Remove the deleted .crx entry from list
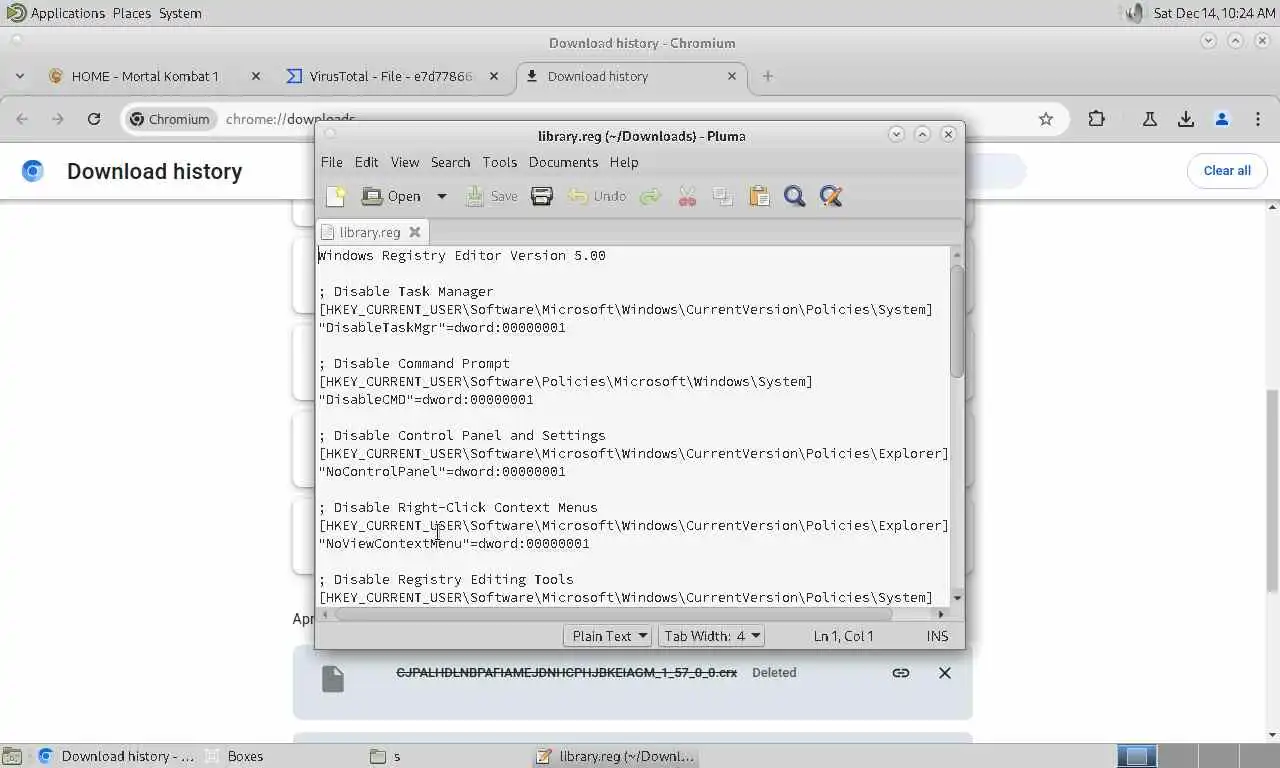This screenshot has height=768, width=1280. pos(945,673)
